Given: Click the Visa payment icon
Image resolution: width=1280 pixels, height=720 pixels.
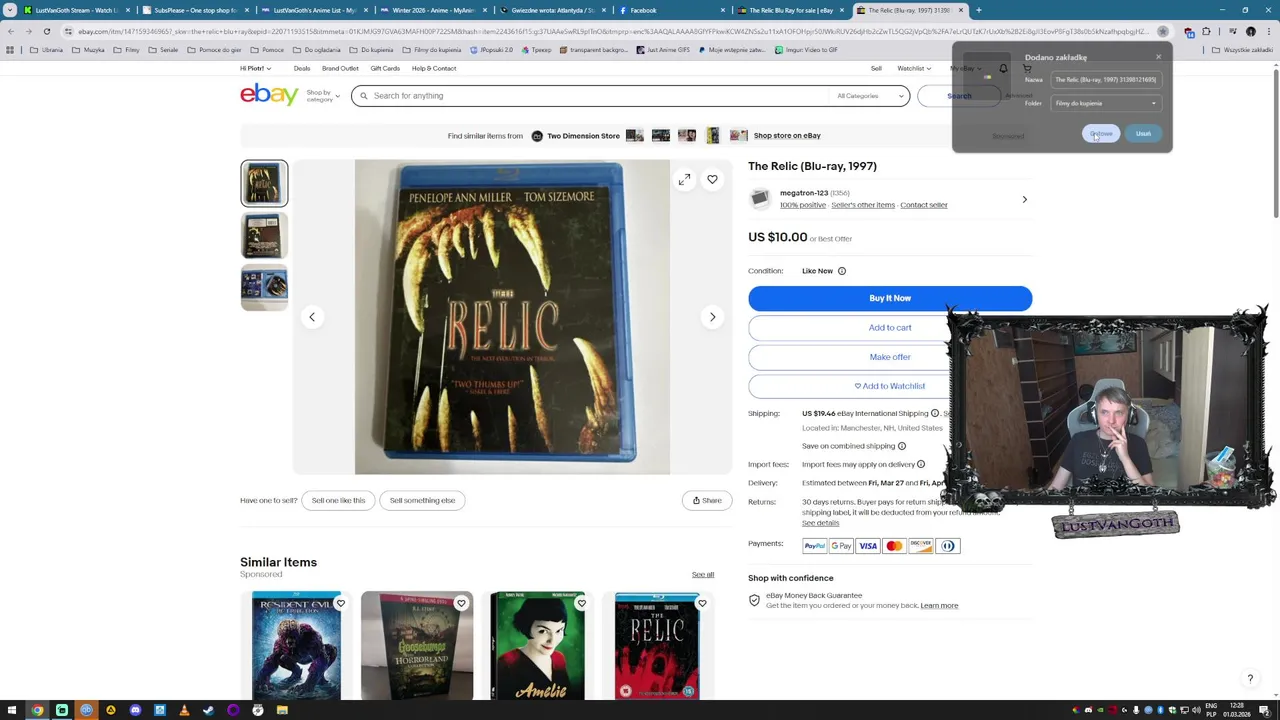Looking at the screenshot, I should (868, 546).
